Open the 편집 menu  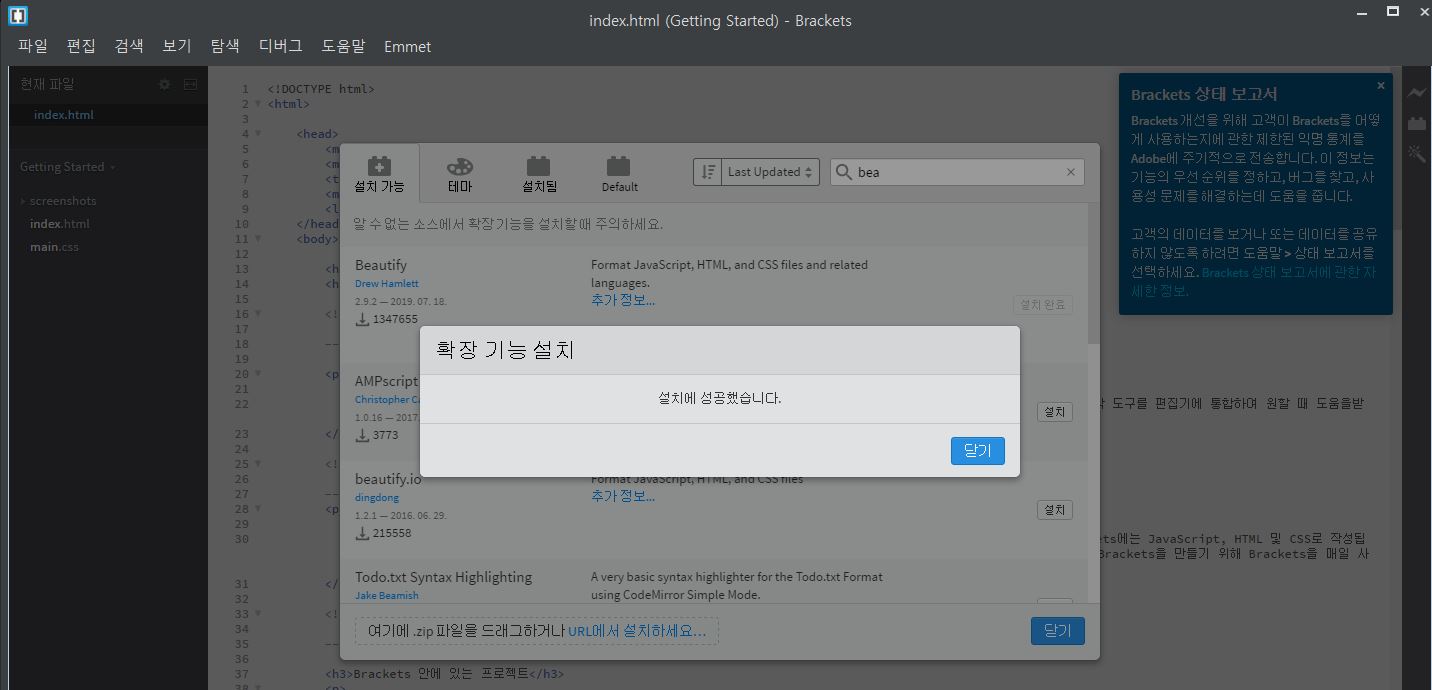coord(81,46)
